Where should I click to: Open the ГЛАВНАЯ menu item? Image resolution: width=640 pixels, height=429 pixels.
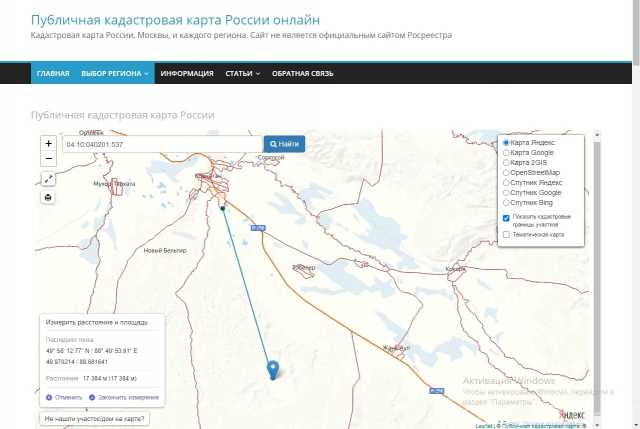coord(53,73)
